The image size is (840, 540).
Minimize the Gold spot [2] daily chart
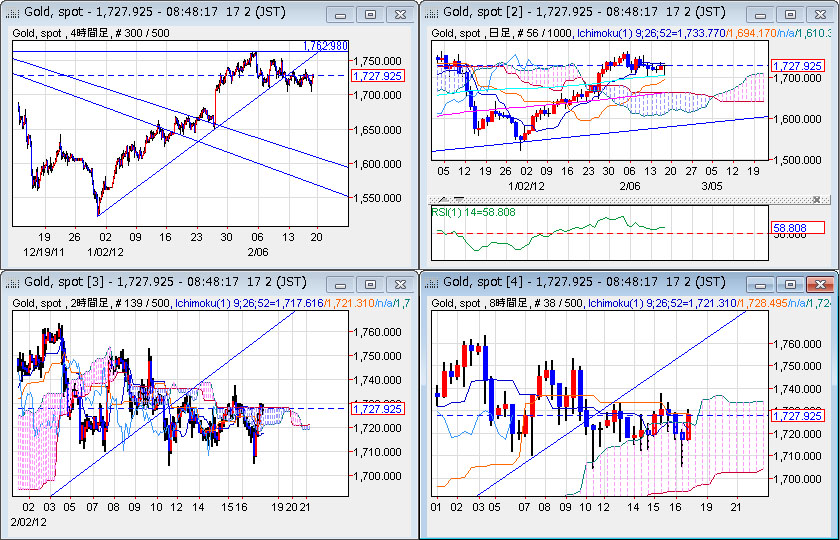click(762, 14)
